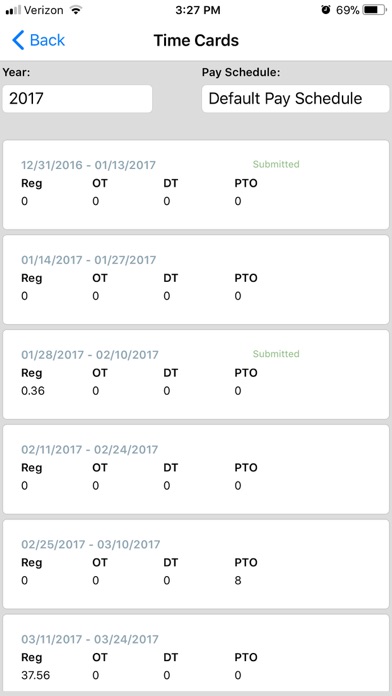Select the PTO value 8
This screenshot has height=696, width=392.
[238, 581]
